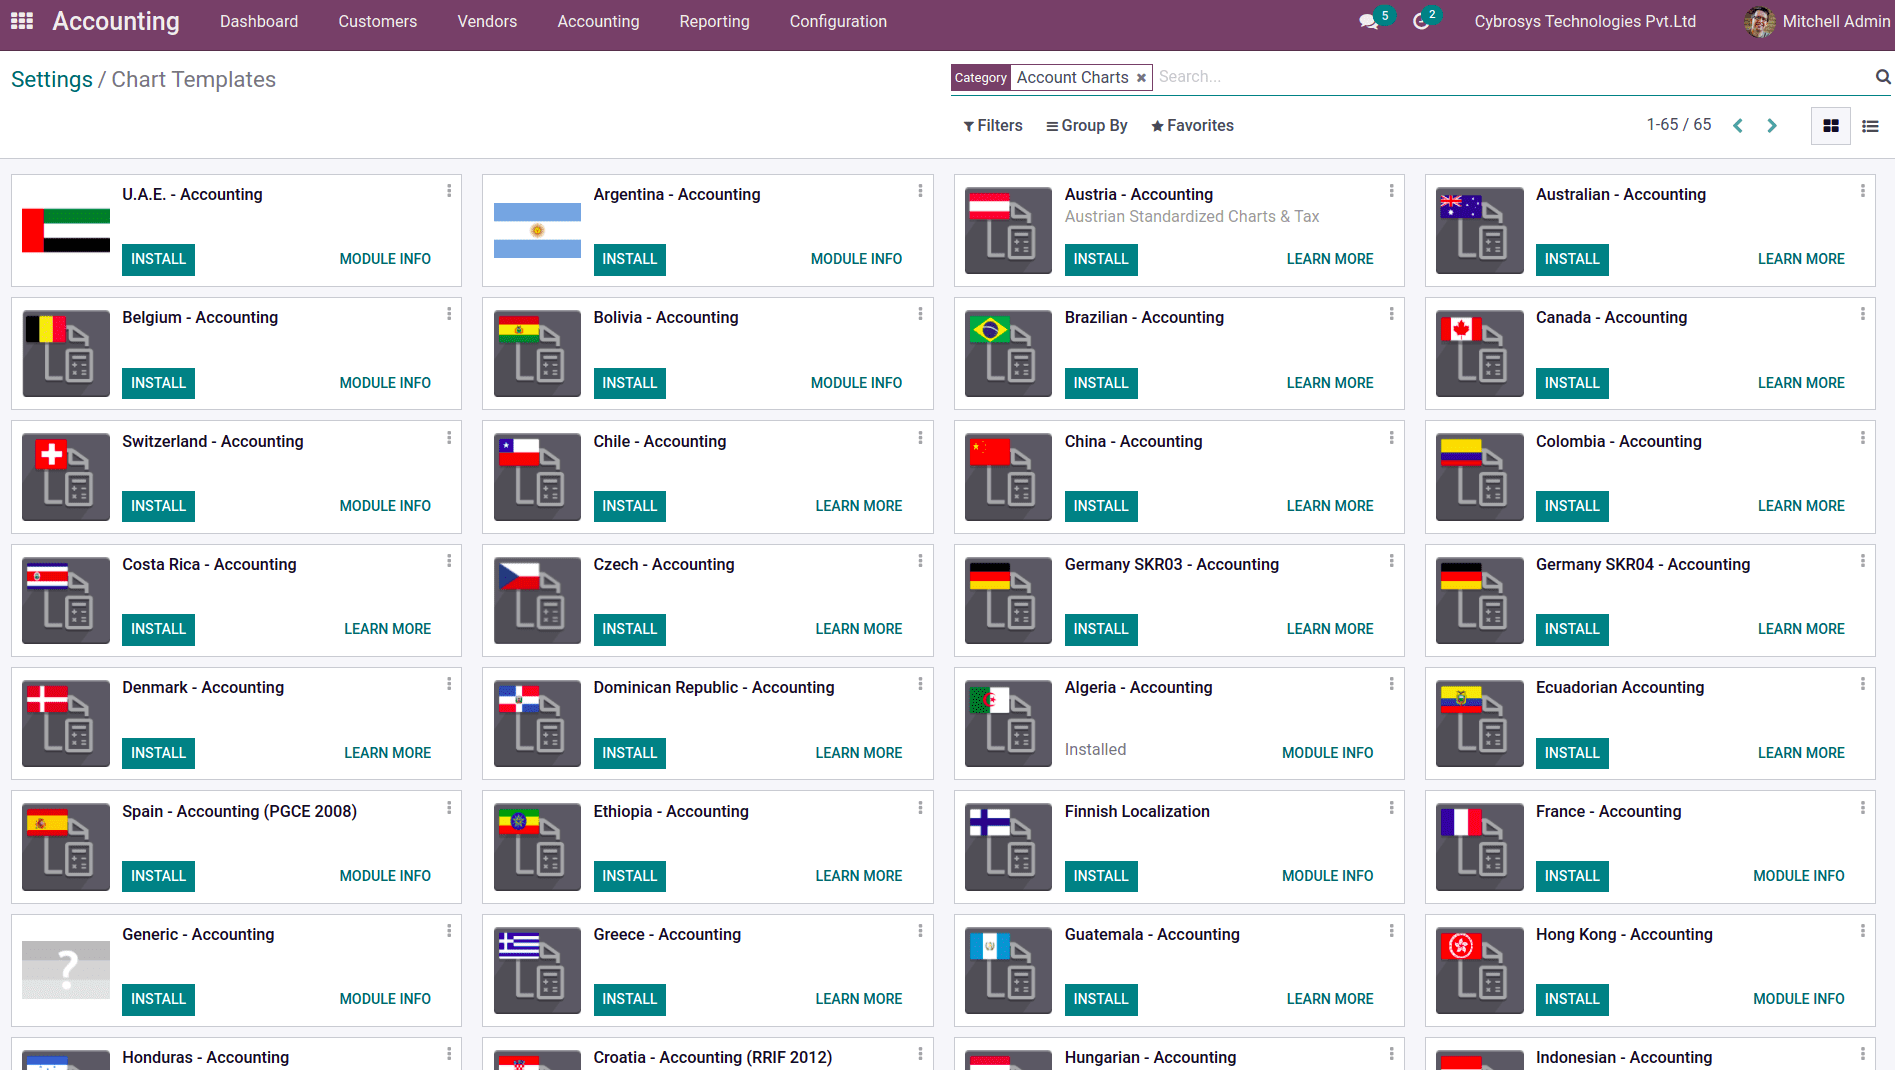Image resolution: width=1895 pixels, height=1070 pixels.
Task: Click the Ethiopia module icon
Action: [537, 847]
